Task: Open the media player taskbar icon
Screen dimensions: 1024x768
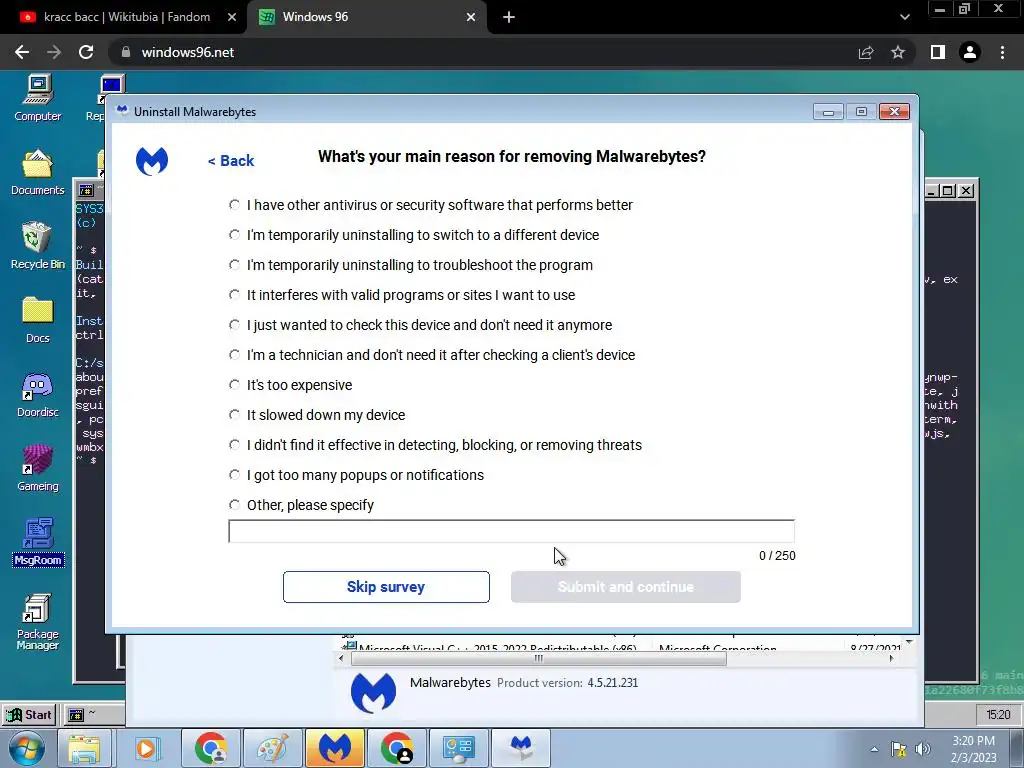Action: 146,748
